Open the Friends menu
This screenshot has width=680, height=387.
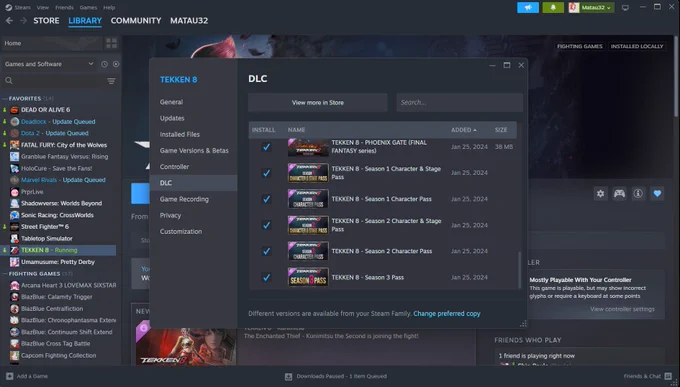click(64, 7)
